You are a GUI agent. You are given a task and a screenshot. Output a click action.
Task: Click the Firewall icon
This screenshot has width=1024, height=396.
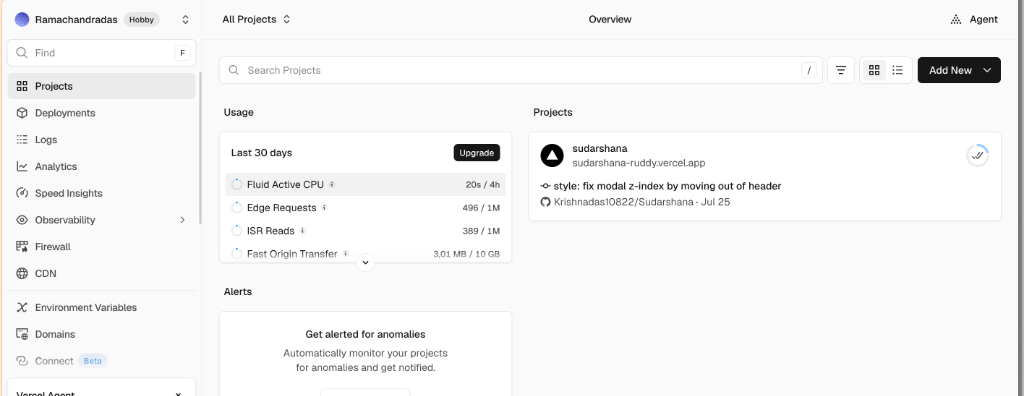22,247
